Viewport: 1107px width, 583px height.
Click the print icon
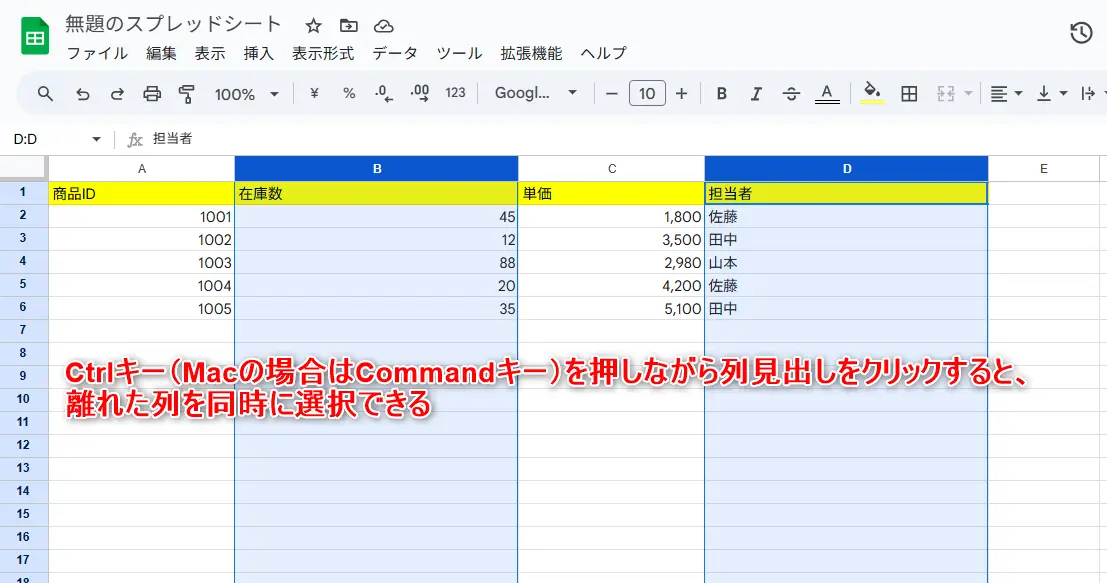[152, 94]
